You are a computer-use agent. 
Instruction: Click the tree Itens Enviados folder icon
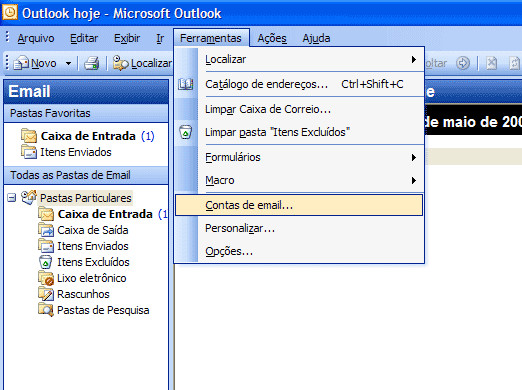point(46,246)
